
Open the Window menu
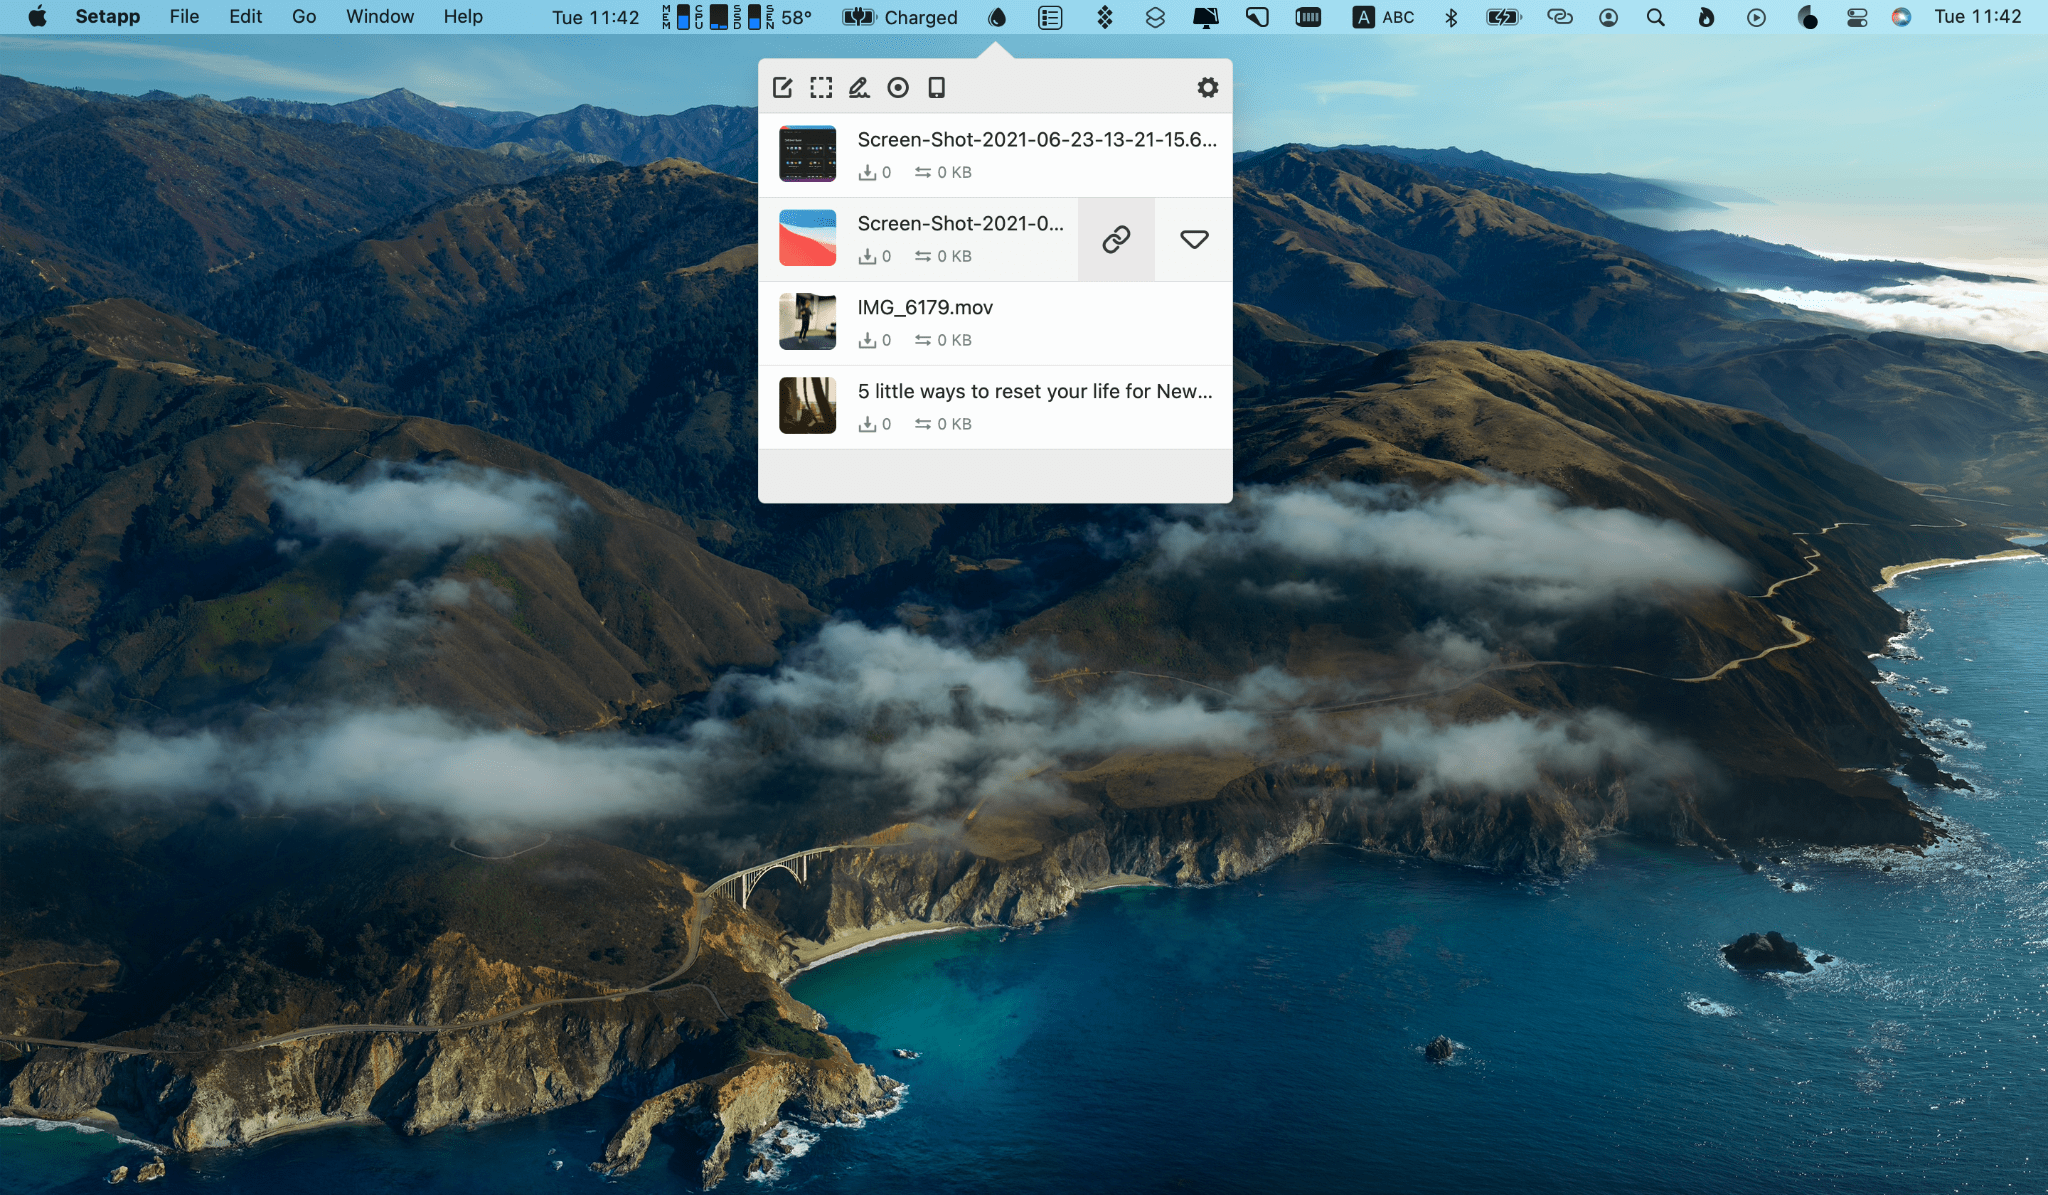point(379,17)
